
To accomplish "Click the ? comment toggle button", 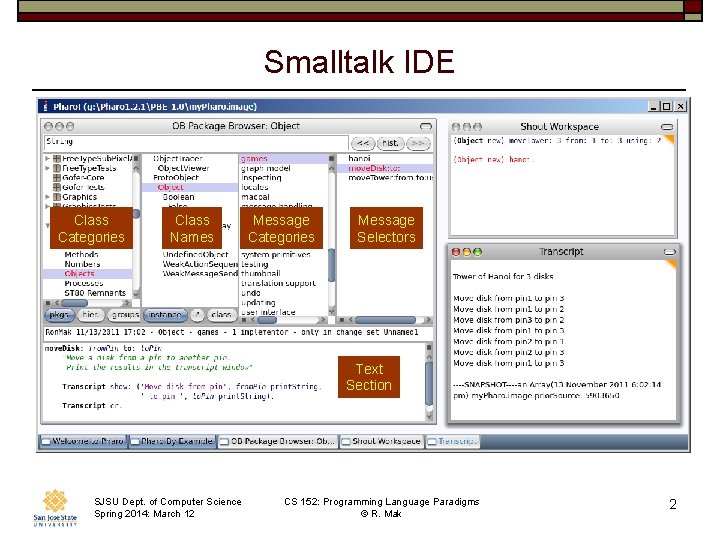I will click(x=197, y=315).
